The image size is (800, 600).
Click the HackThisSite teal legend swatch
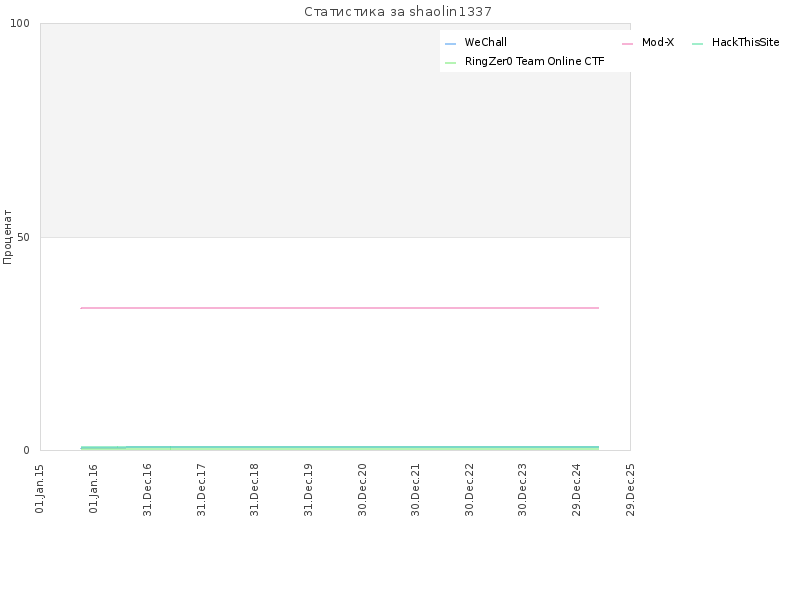click(x=697, y=44)
